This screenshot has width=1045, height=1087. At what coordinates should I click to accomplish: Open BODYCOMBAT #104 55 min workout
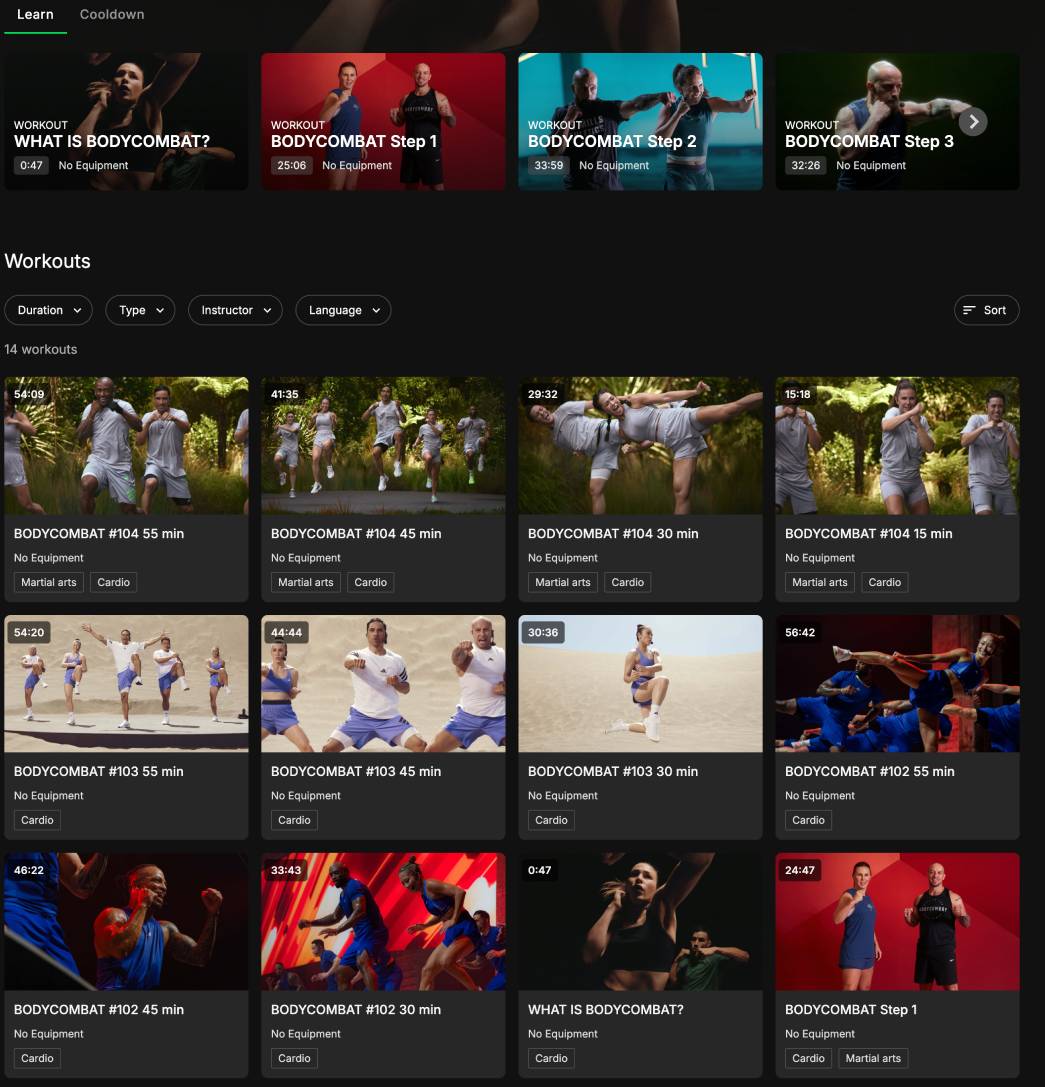126,446
